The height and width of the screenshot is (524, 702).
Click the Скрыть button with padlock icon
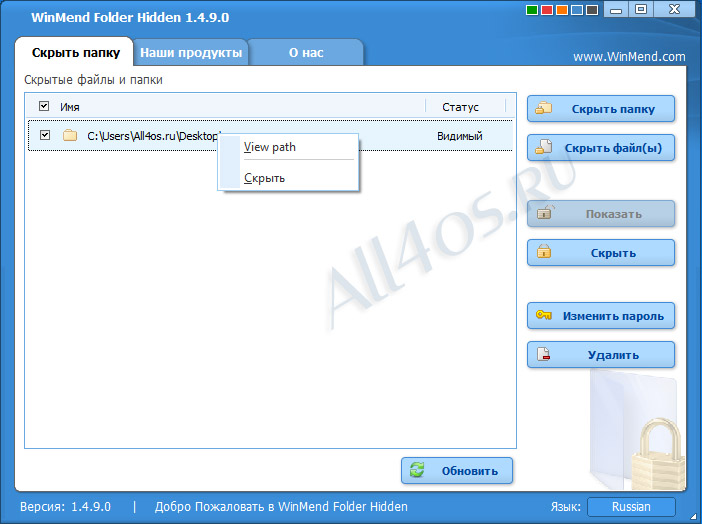601,253
